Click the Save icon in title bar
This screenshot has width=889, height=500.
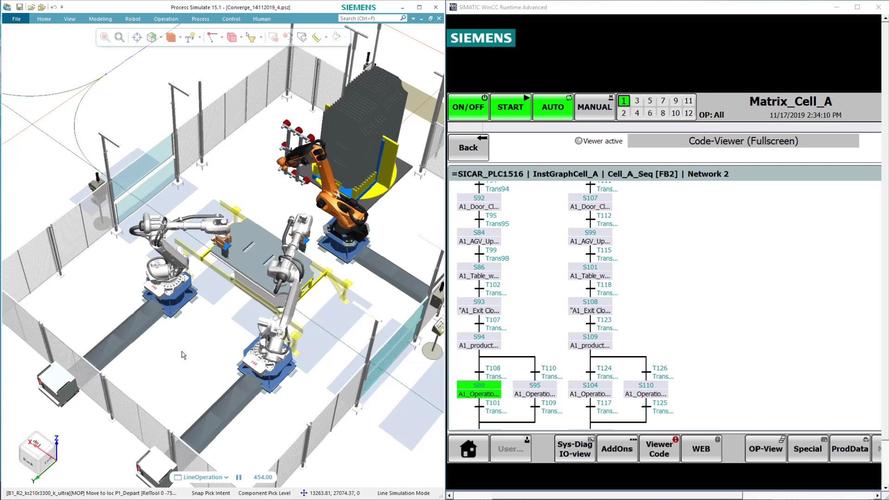point(19,6)
